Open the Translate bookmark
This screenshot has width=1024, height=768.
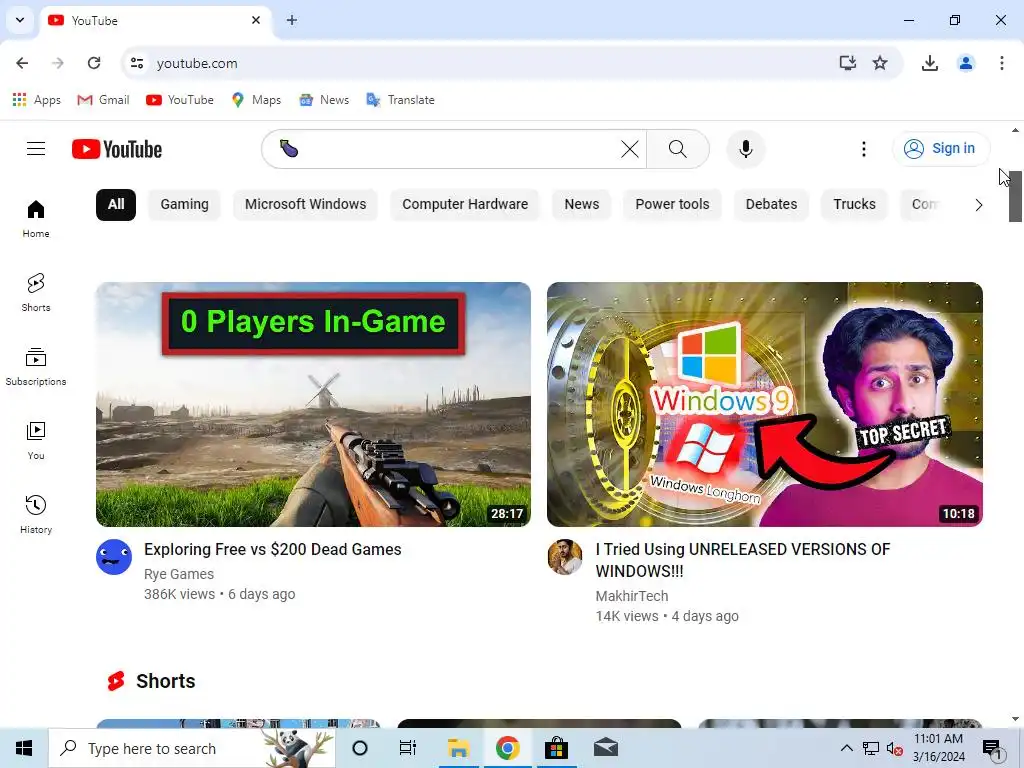[400, 100]
